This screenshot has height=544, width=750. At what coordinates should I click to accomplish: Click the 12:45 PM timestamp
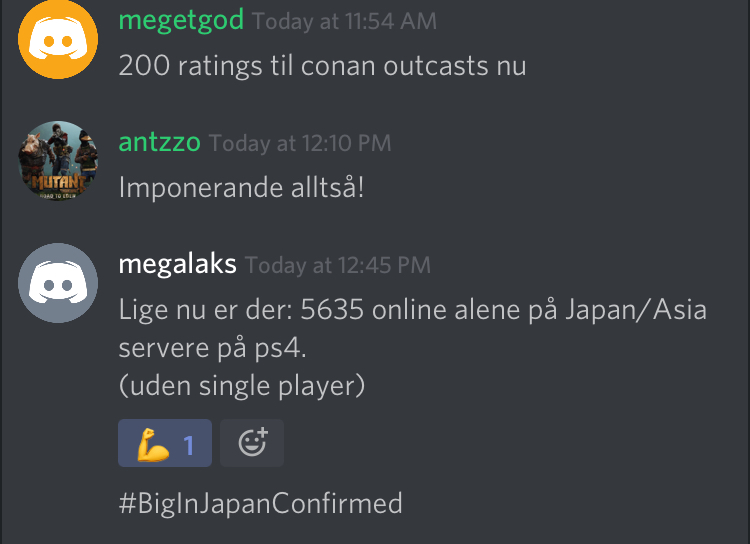pyautogui.click(x=338, y=266)
